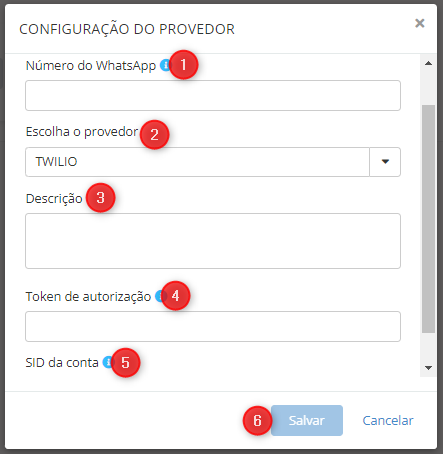Click red annotation marker number 5

click(x=125, y=363)
